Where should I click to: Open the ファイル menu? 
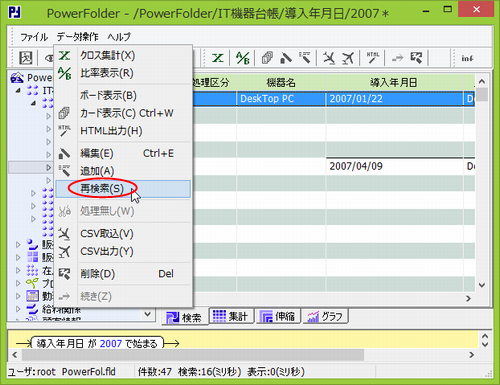tap(34, 37)
